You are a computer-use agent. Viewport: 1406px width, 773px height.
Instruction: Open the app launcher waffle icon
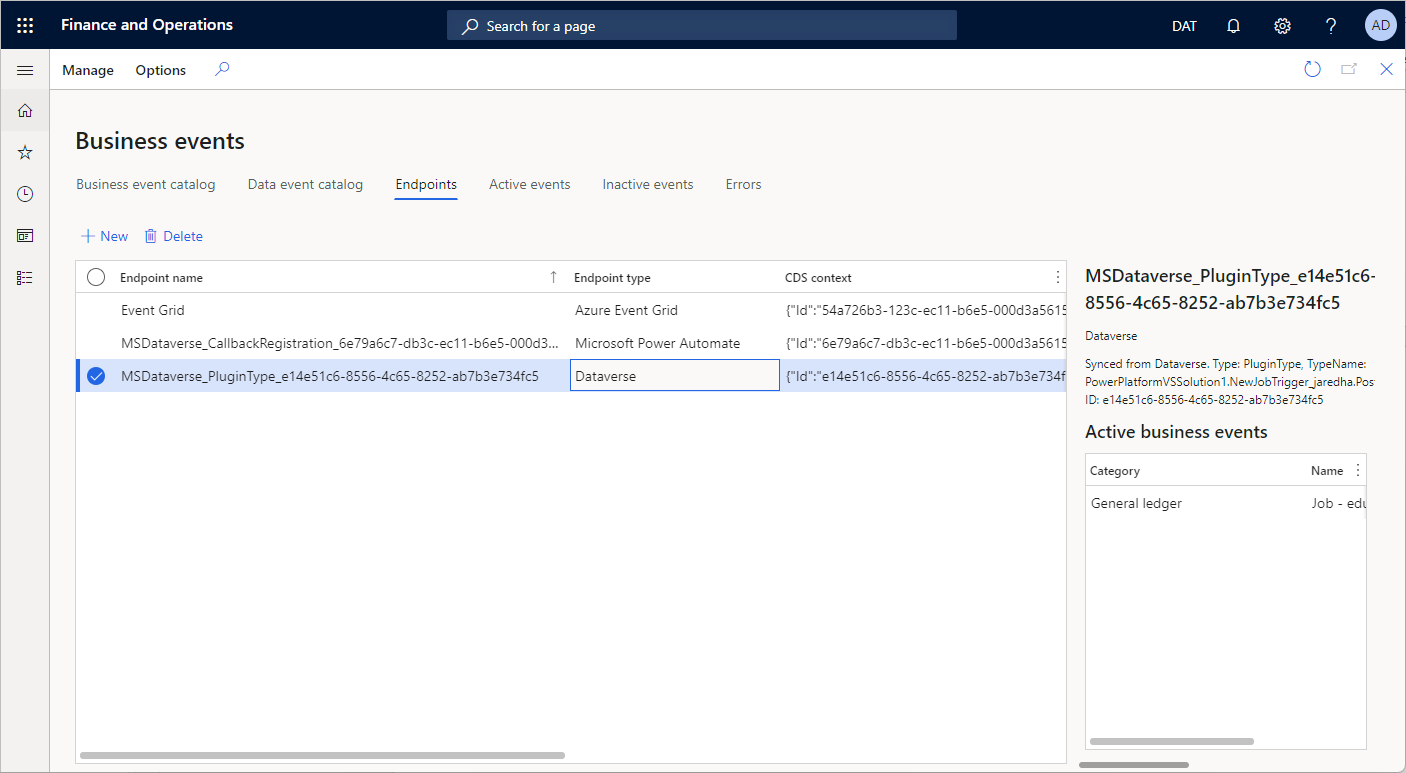pos(25,26)
